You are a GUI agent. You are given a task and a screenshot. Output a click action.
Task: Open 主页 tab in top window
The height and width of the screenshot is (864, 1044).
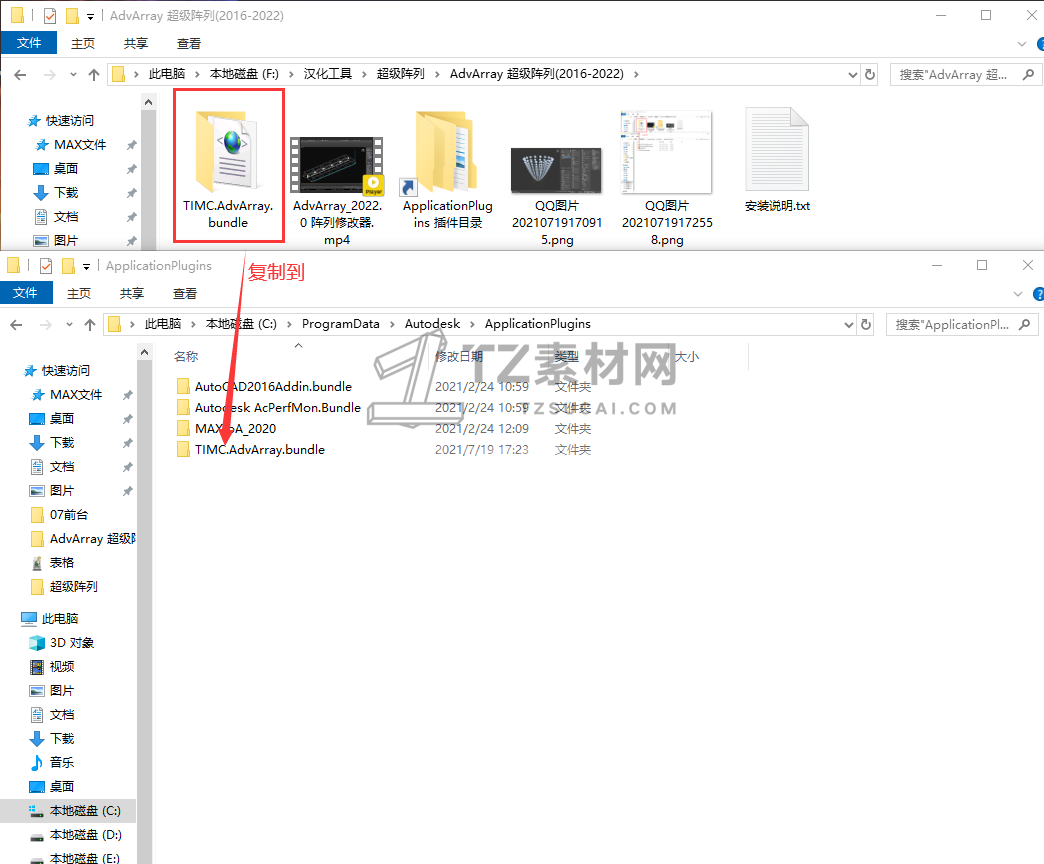click(x=83, y=43)
